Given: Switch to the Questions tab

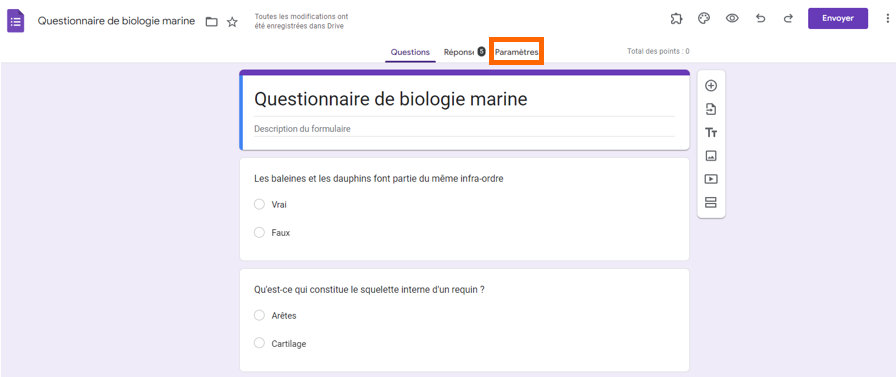Looking at the screenshot, I should pos(410,52).
